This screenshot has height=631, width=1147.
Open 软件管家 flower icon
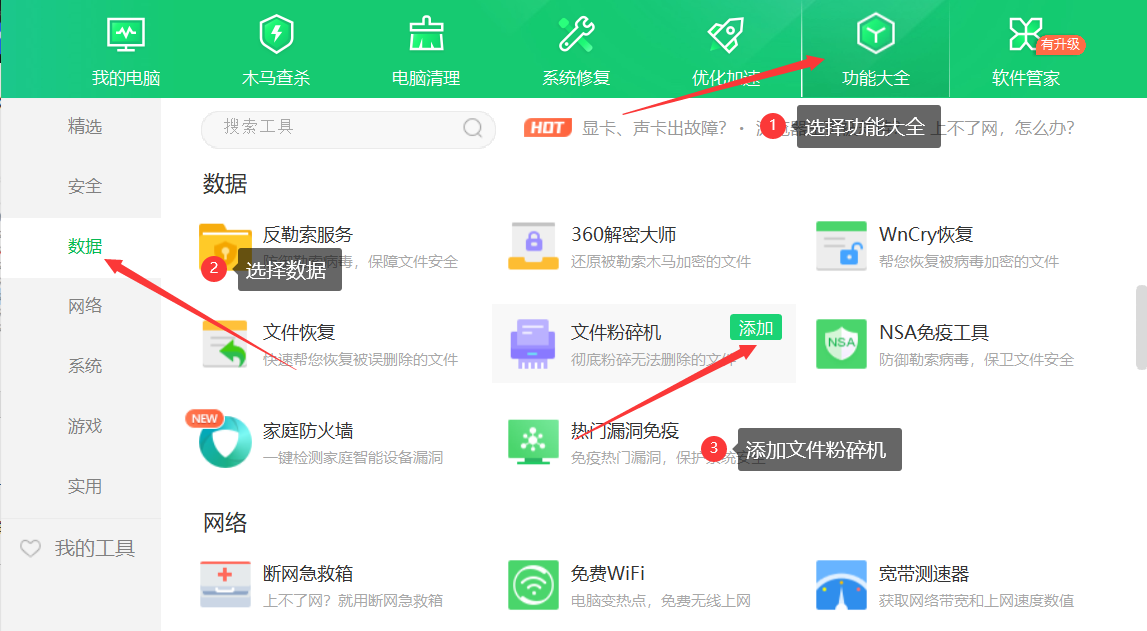pos(1025,34)
